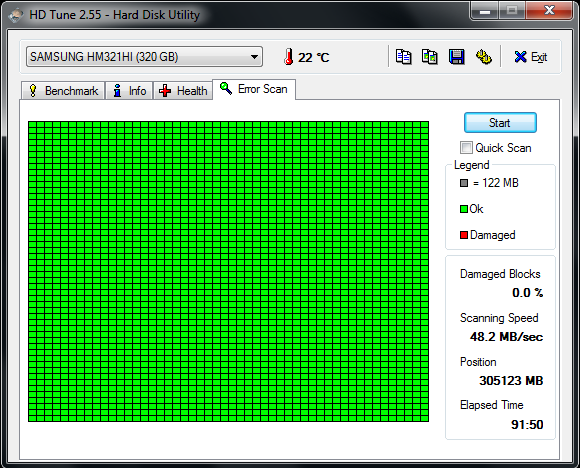The height and width of the screenshot is (468, 584).
Task: Click the save screenshot floppy disk icon
Action: coord(456,57)
